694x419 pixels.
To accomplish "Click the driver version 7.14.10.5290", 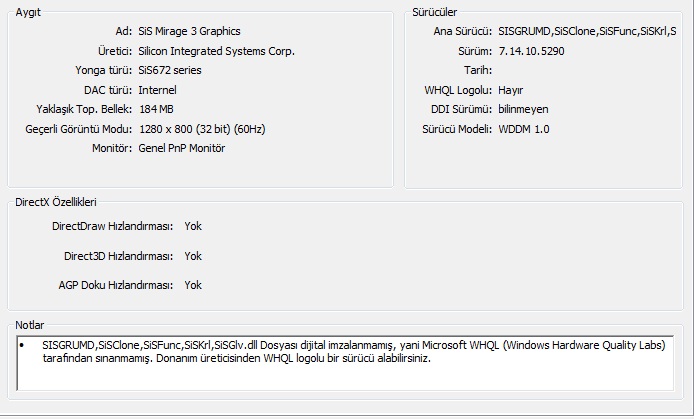I will coord(531,51).
